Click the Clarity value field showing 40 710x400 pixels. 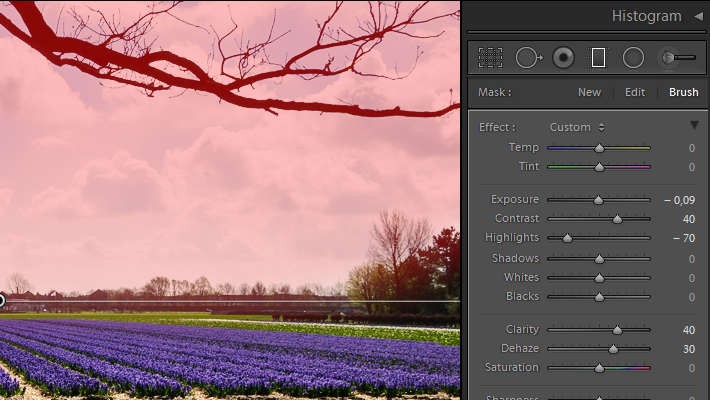(689, 330)
